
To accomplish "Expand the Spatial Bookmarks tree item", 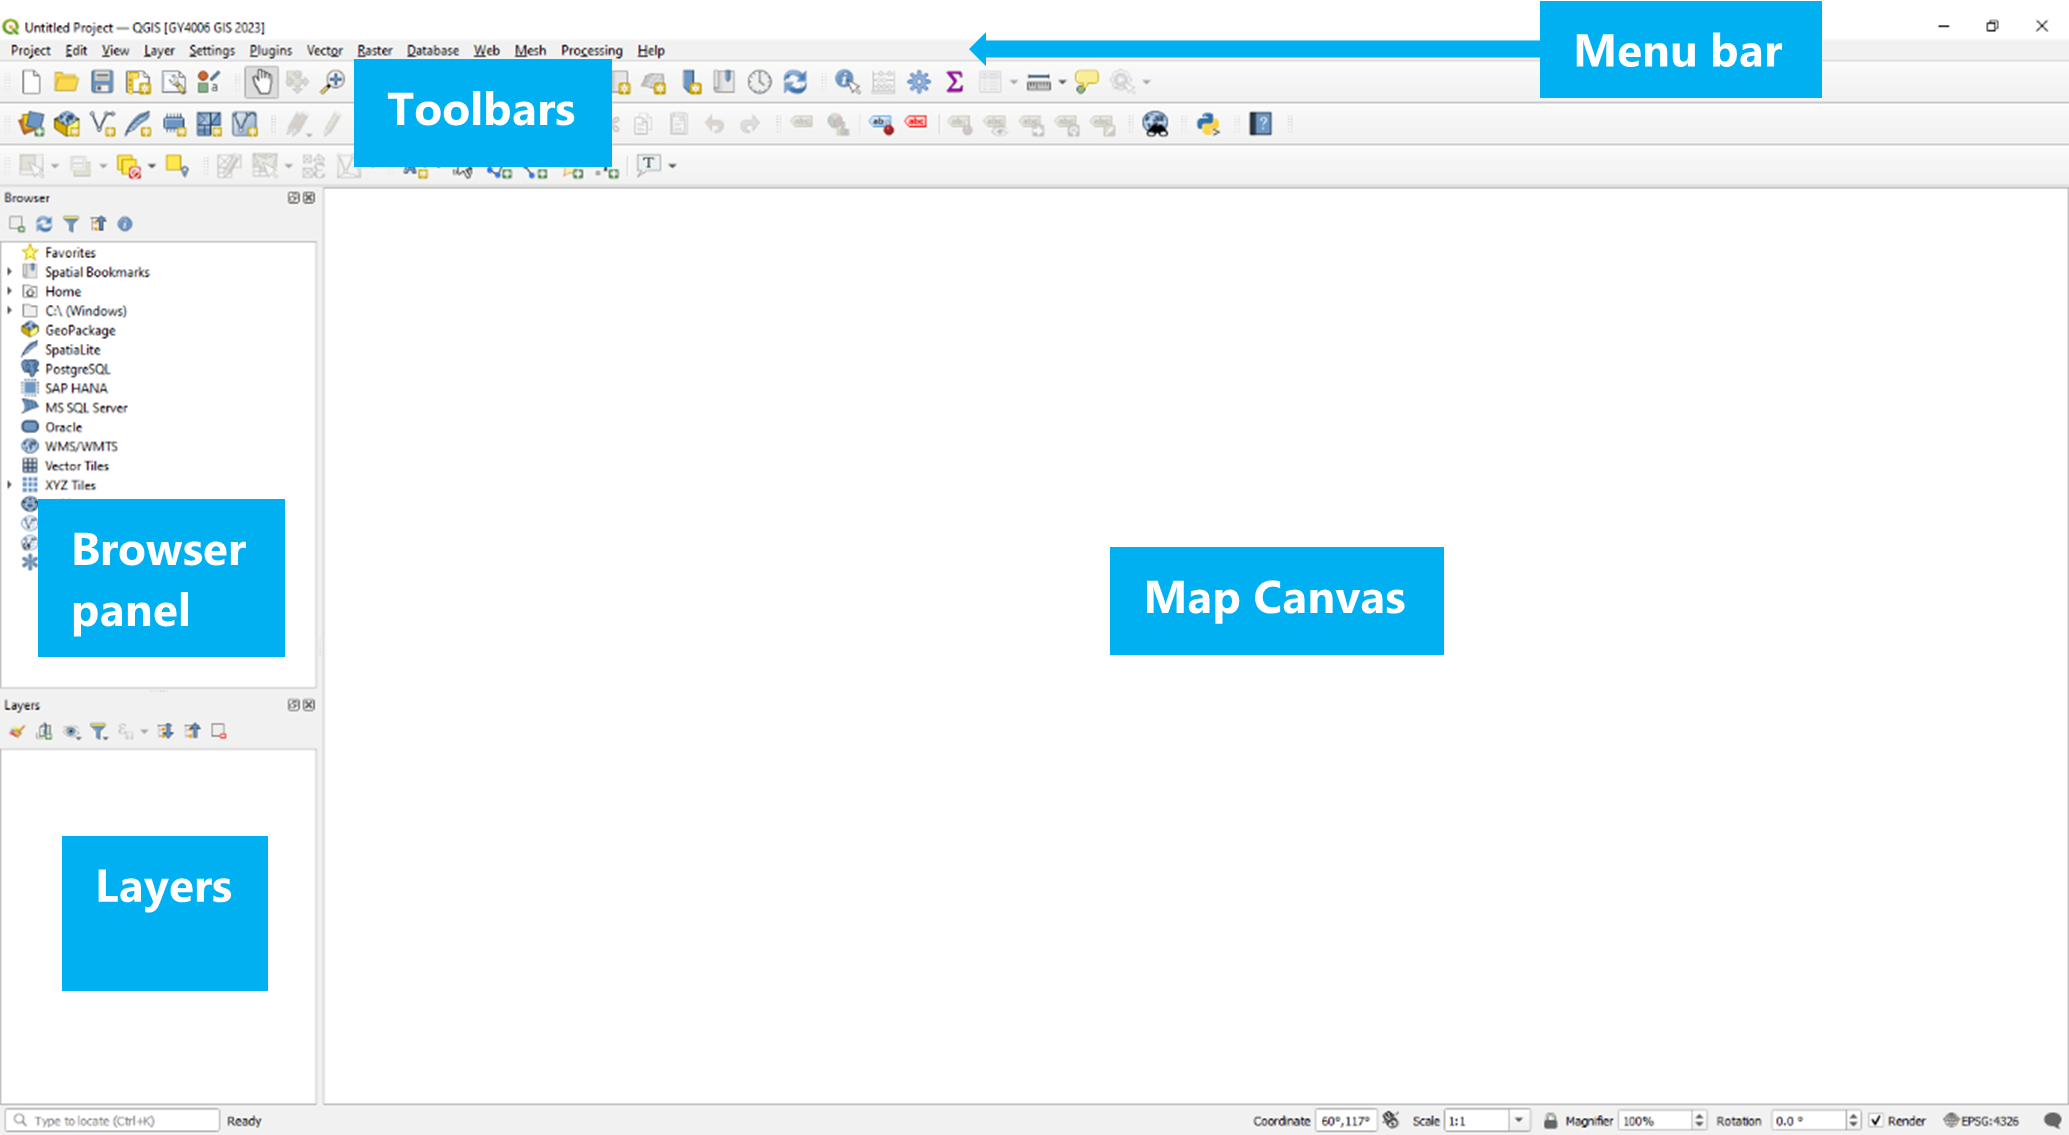I will [10, 271].
